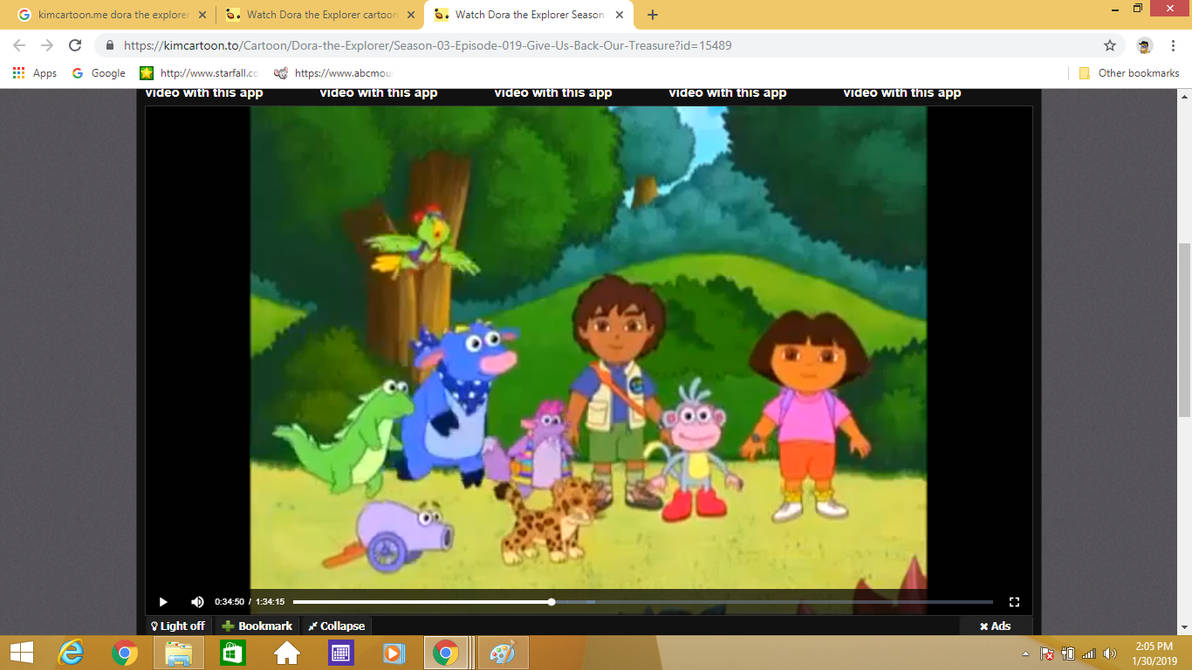Go forward in browser history
The image size is (1192, 670).
tap(47, 46)
